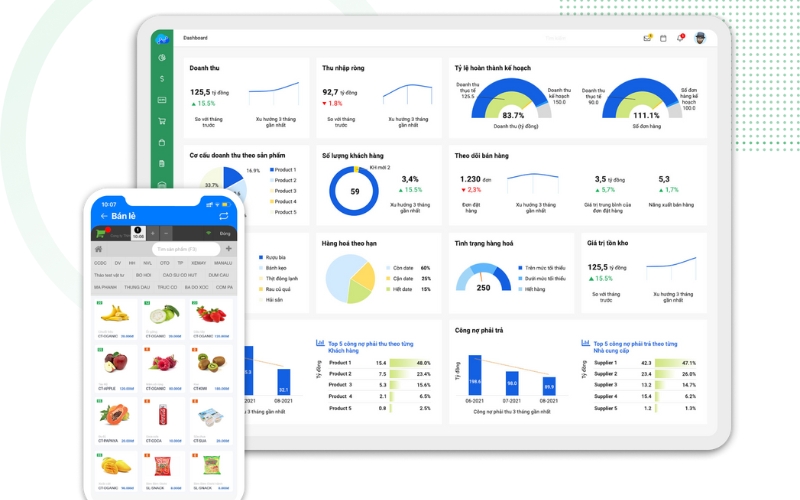The image size is (800, 500).
Task: Open the mail inbox icon in the dashboard header
Action: coord(647,38)
